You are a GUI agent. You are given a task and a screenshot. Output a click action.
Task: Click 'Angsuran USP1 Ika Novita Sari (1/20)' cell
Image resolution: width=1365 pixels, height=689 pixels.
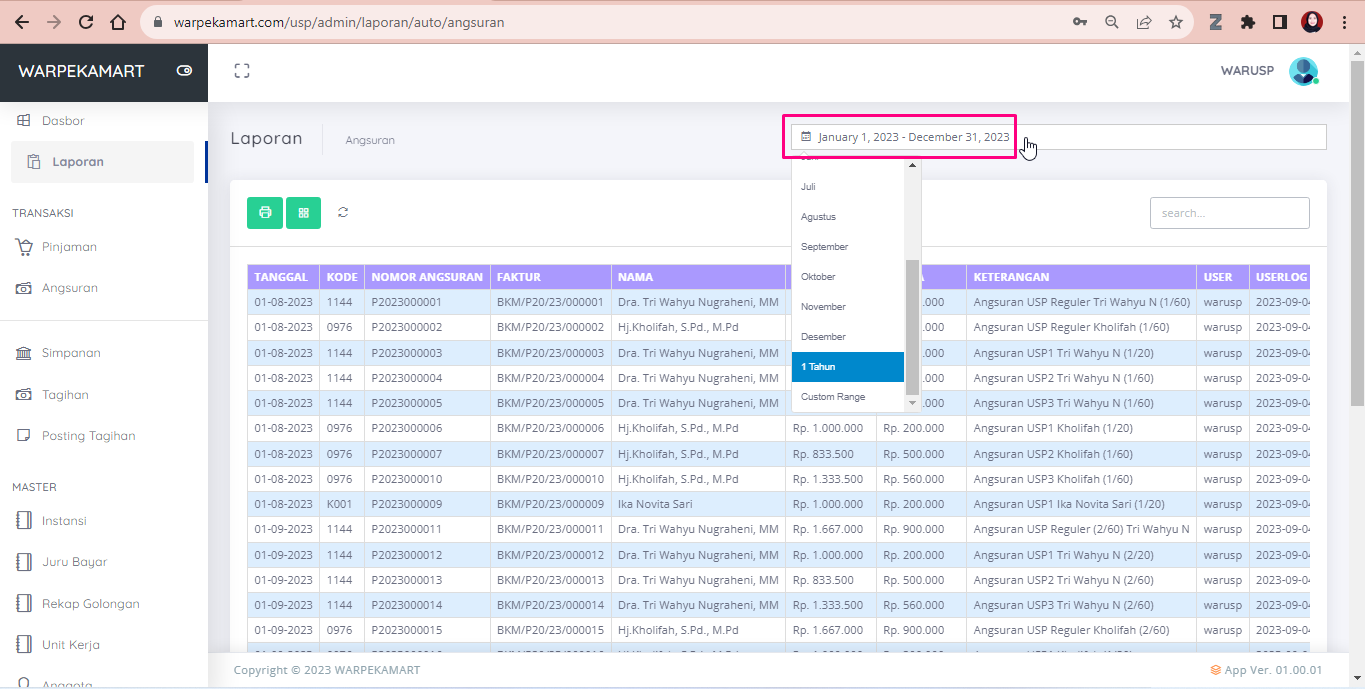pos(1081,504)
